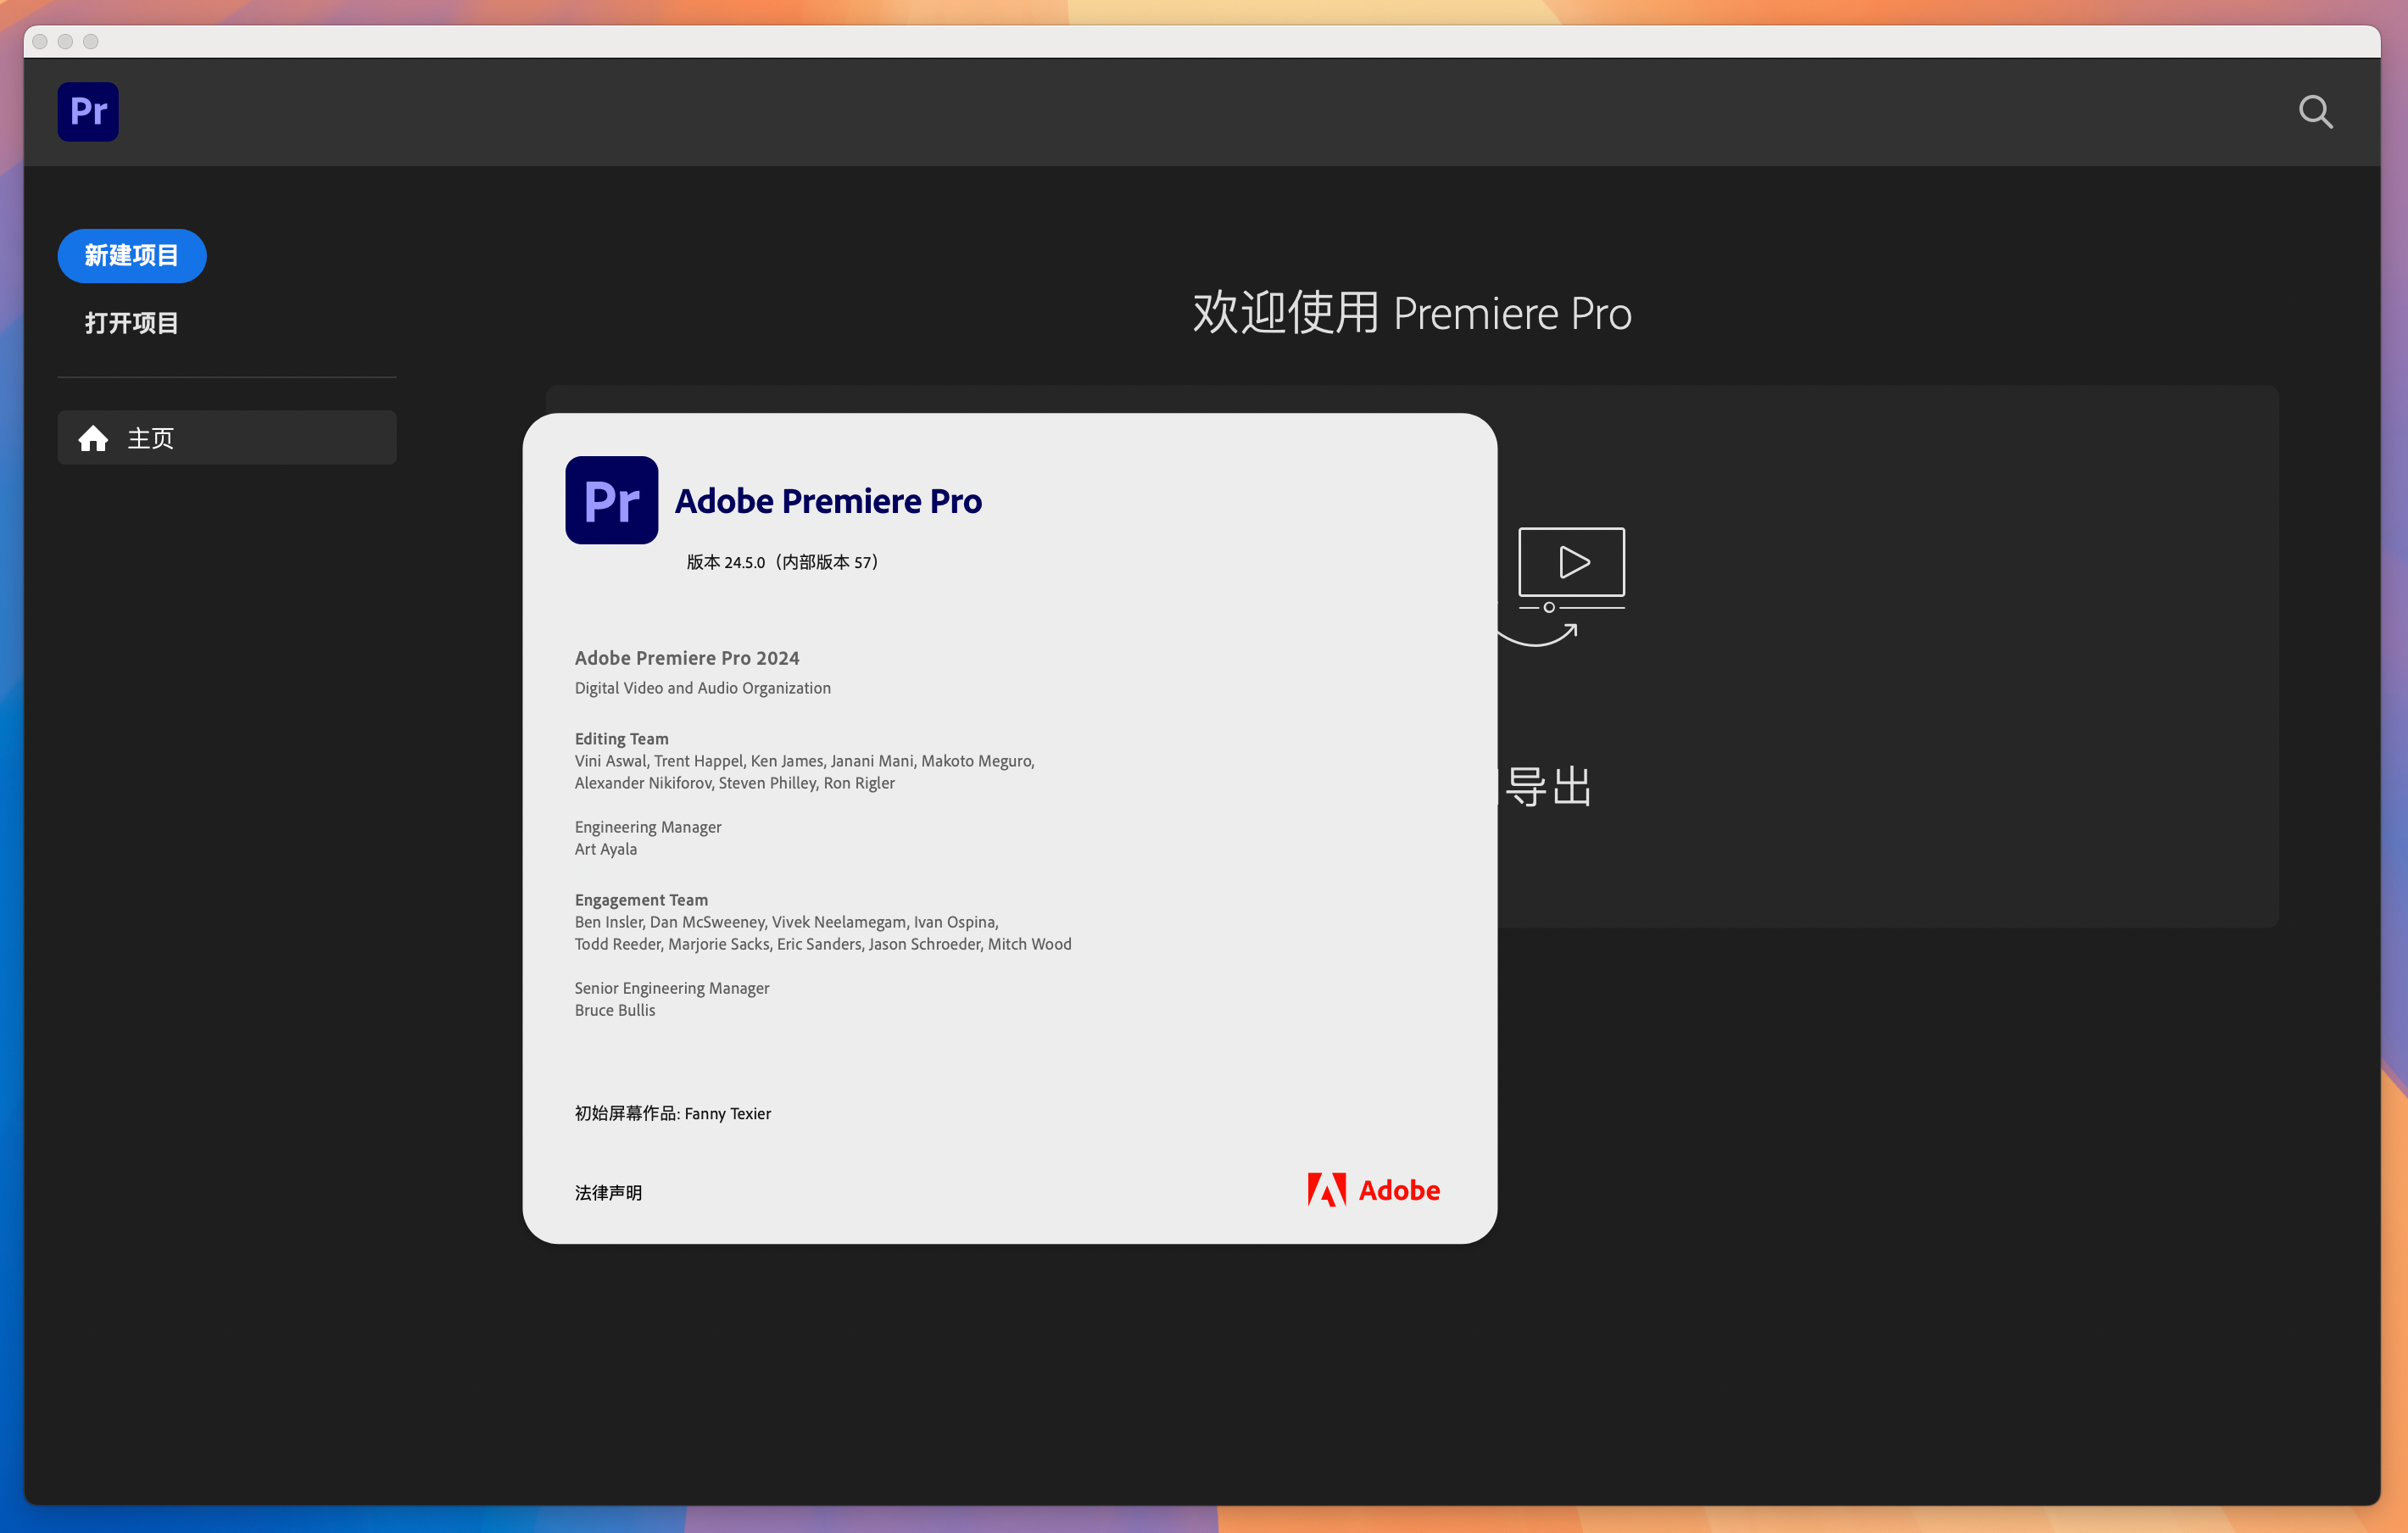Open the search magnifier icon
Screen dimensions: 2408x1533
coord(2315,111)
